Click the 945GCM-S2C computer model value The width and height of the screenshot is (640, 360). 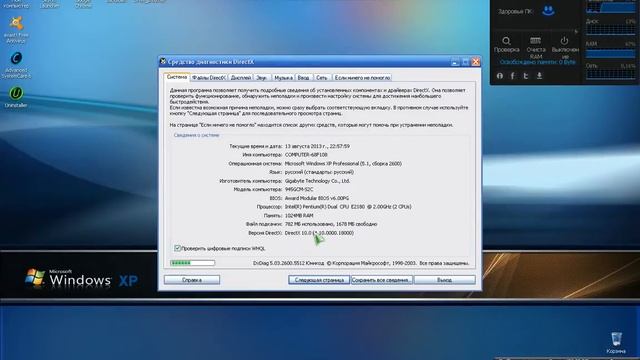click(x=299, y=189)
